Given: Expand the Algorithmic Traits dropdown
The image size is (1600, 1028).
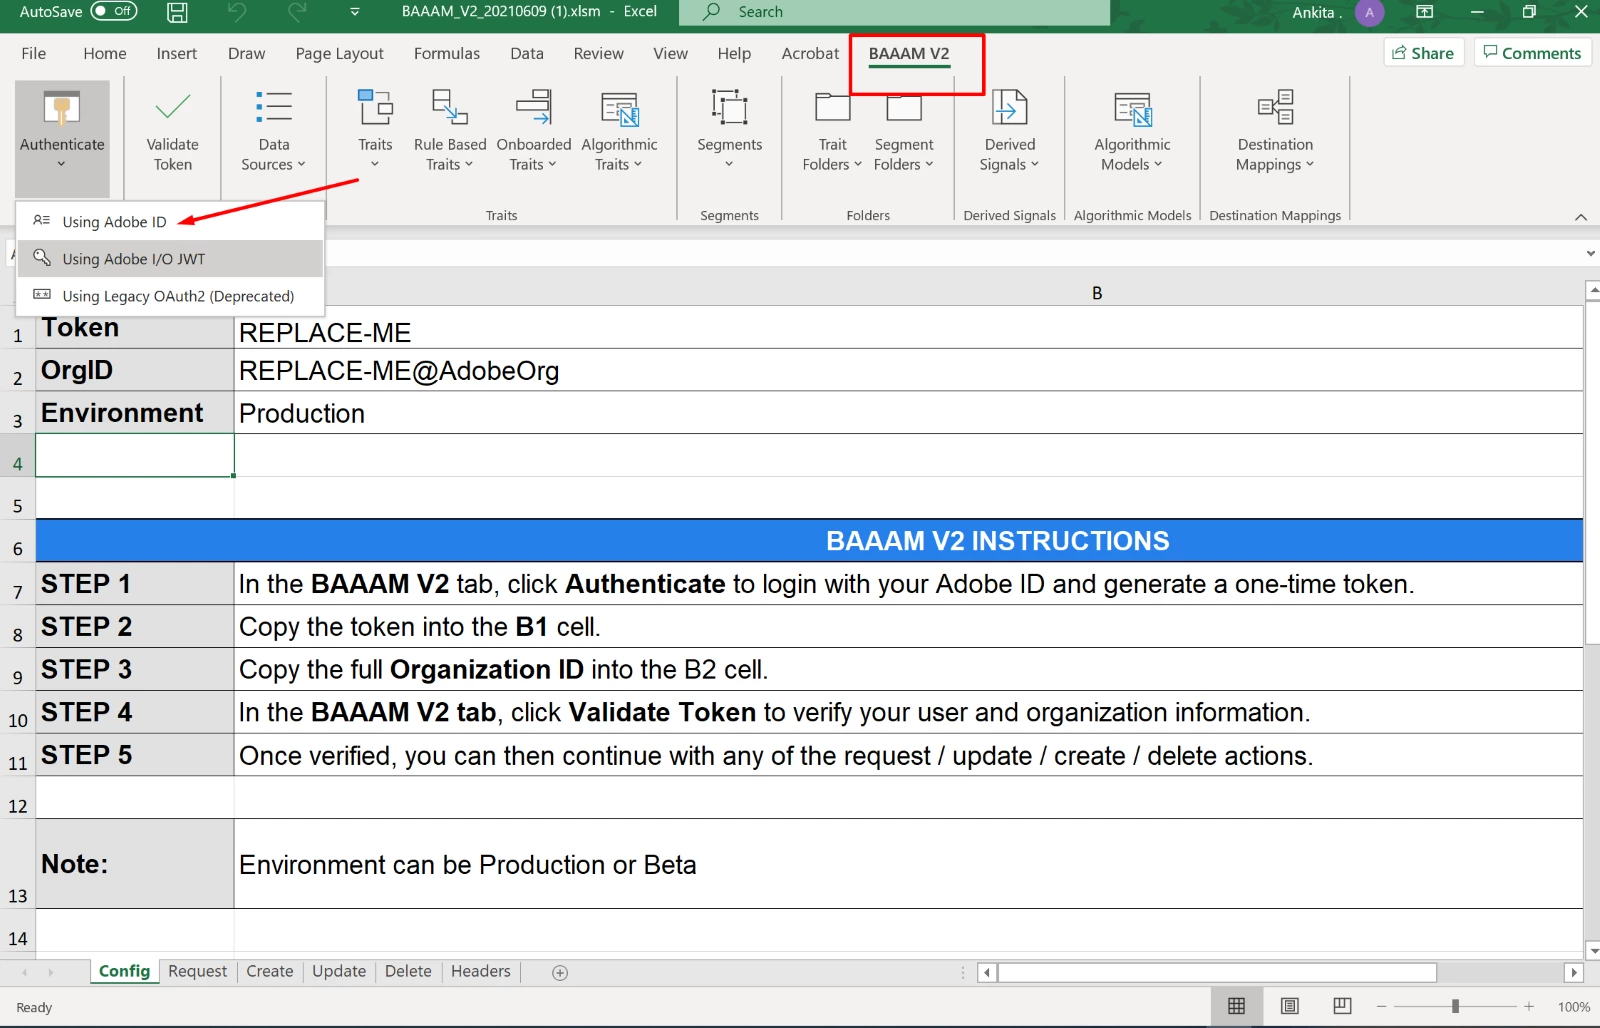Looking at the screenshot, I should tap(637, 164).
